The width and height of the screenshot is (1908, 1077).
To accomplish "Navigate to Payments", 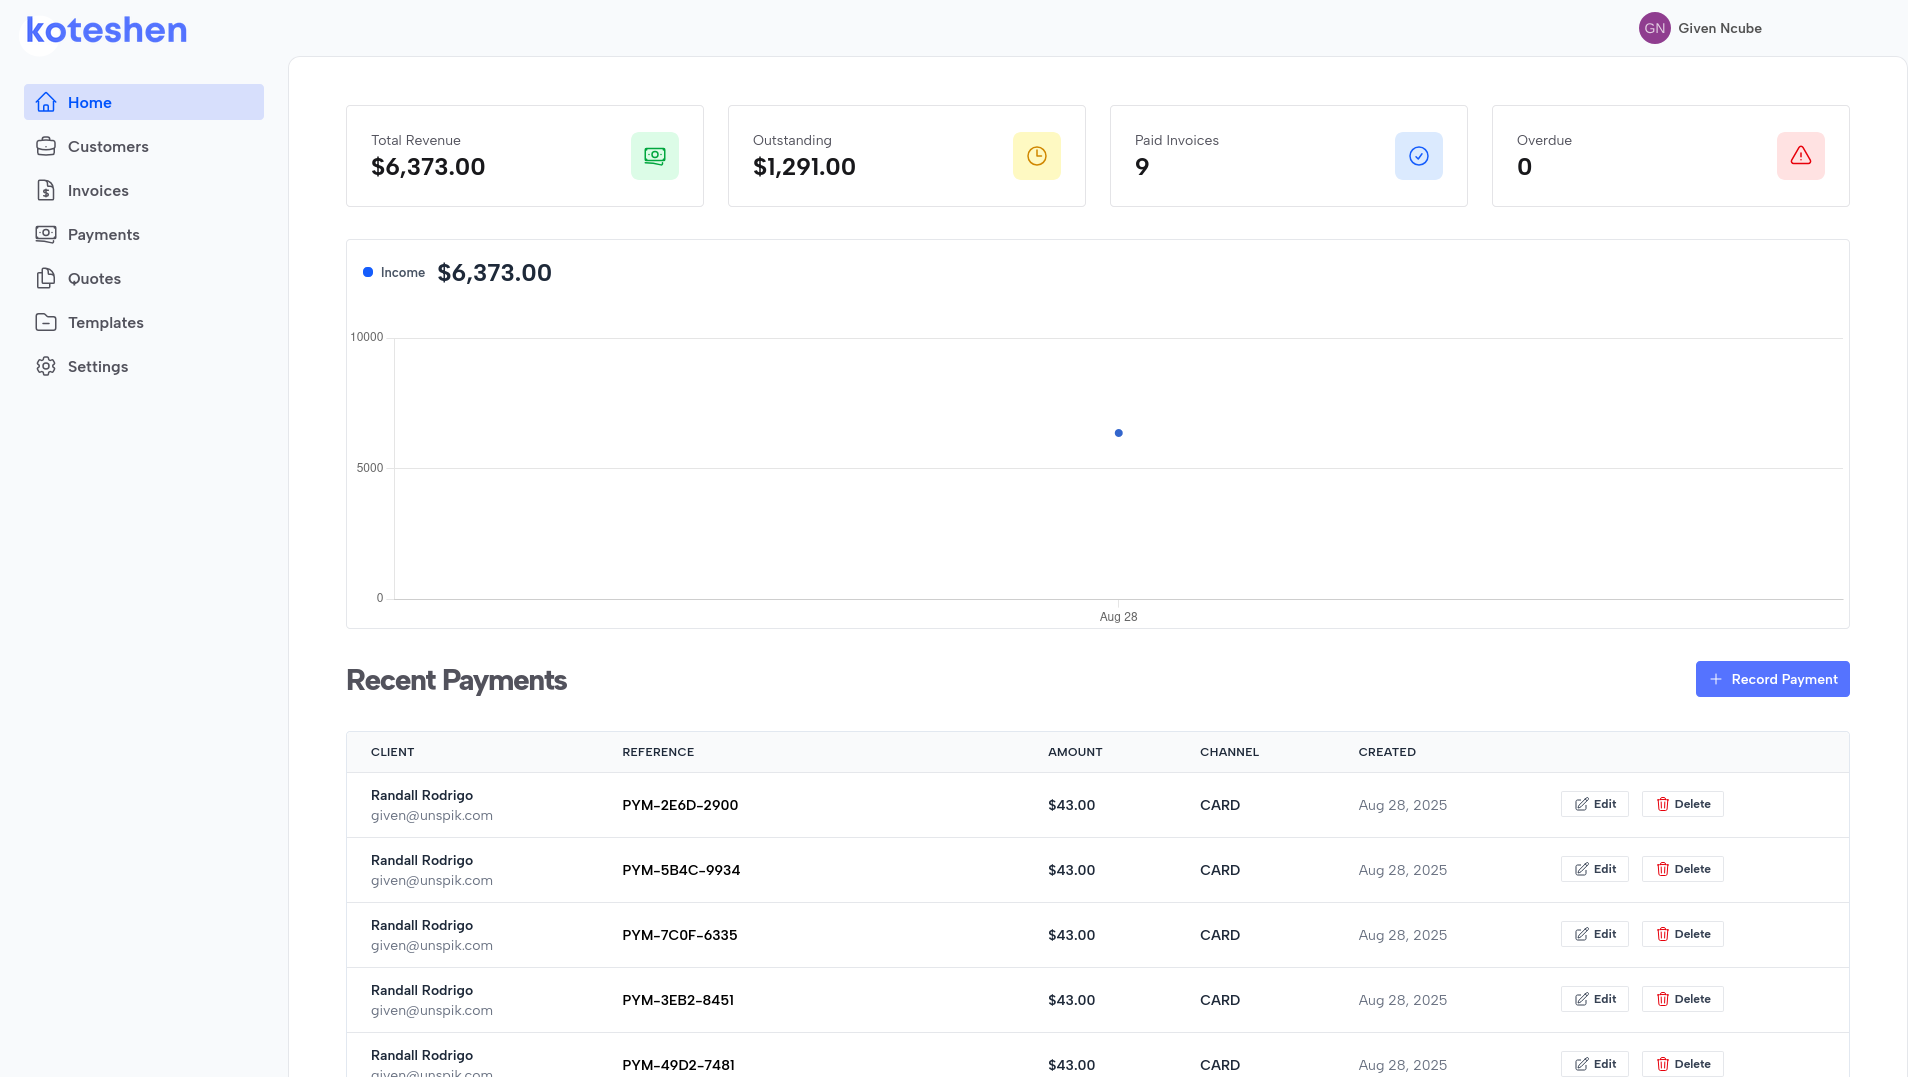I will pos(144,234).
